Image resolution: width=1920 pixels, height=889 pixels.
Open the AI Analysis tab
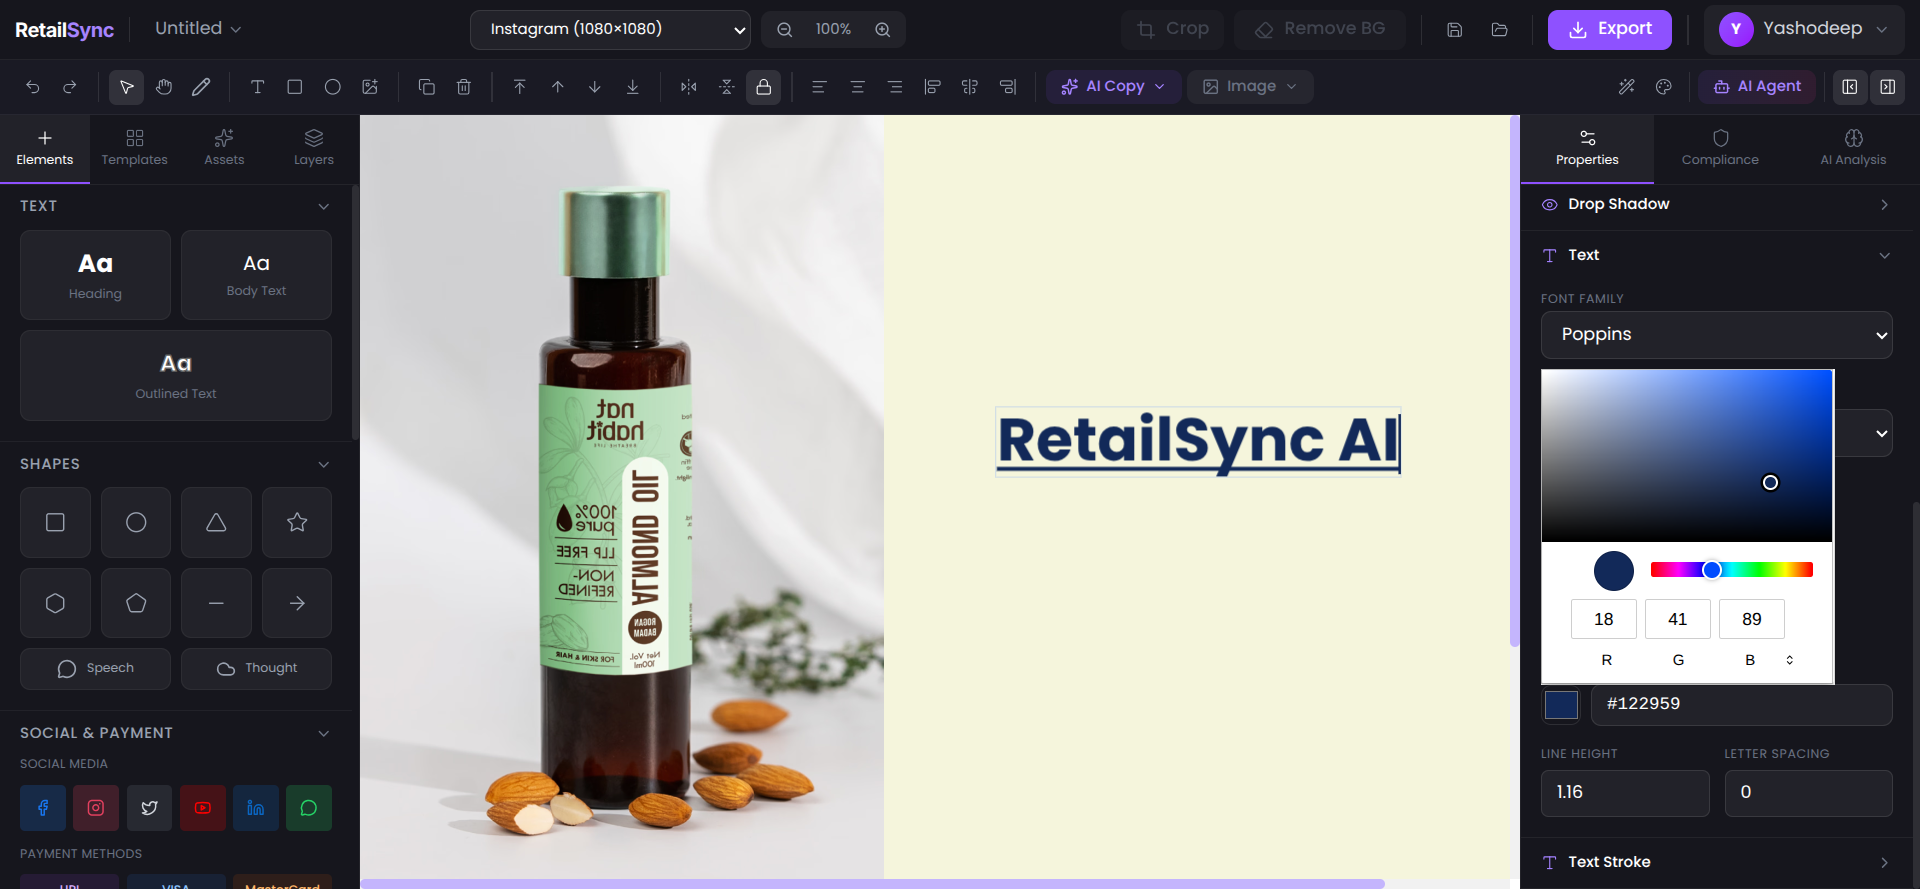[1853, 149]
